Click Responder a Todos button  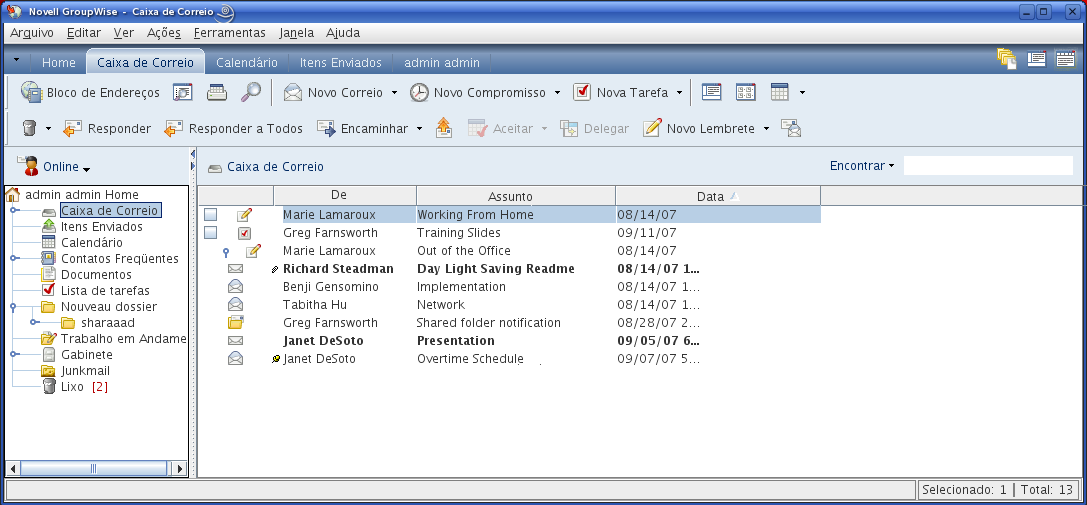[234, 128]
